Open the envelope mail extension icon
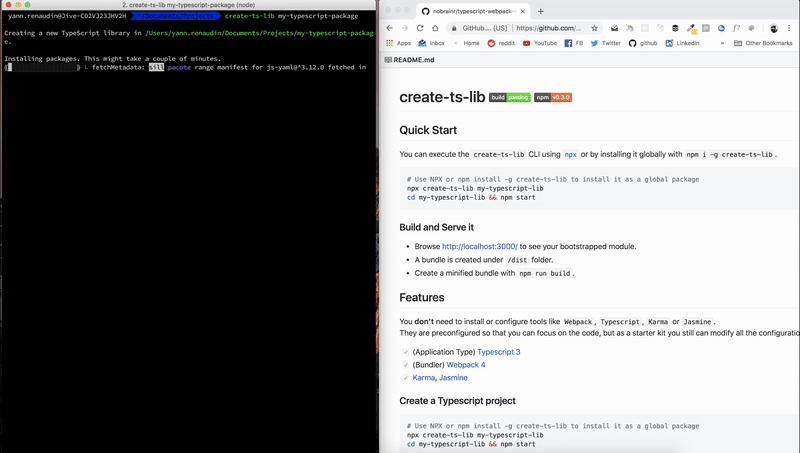The width and height of the screenshot is (800, 453). point(614,28)
